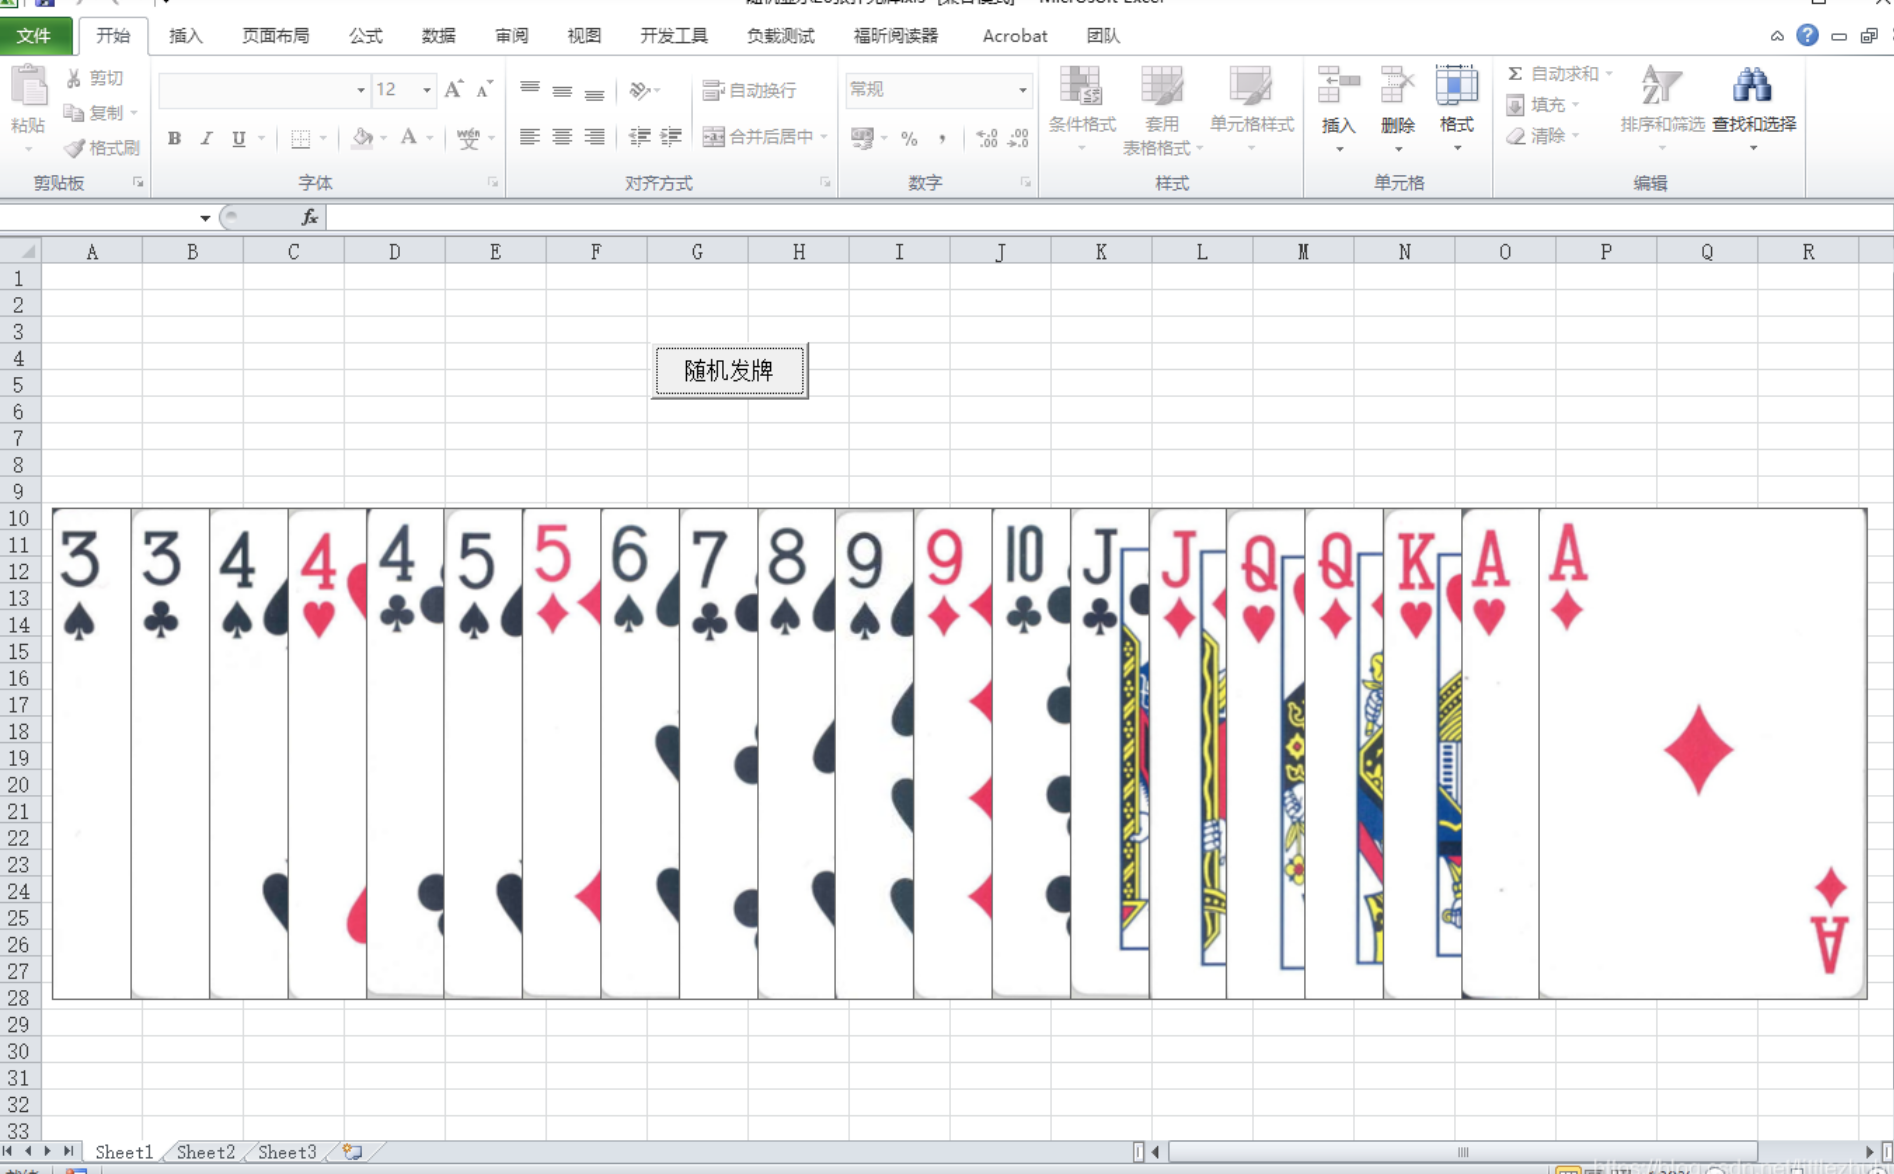Align cell text left
This screenshot has width=1894, height=1174.
(x=530, y=137)
